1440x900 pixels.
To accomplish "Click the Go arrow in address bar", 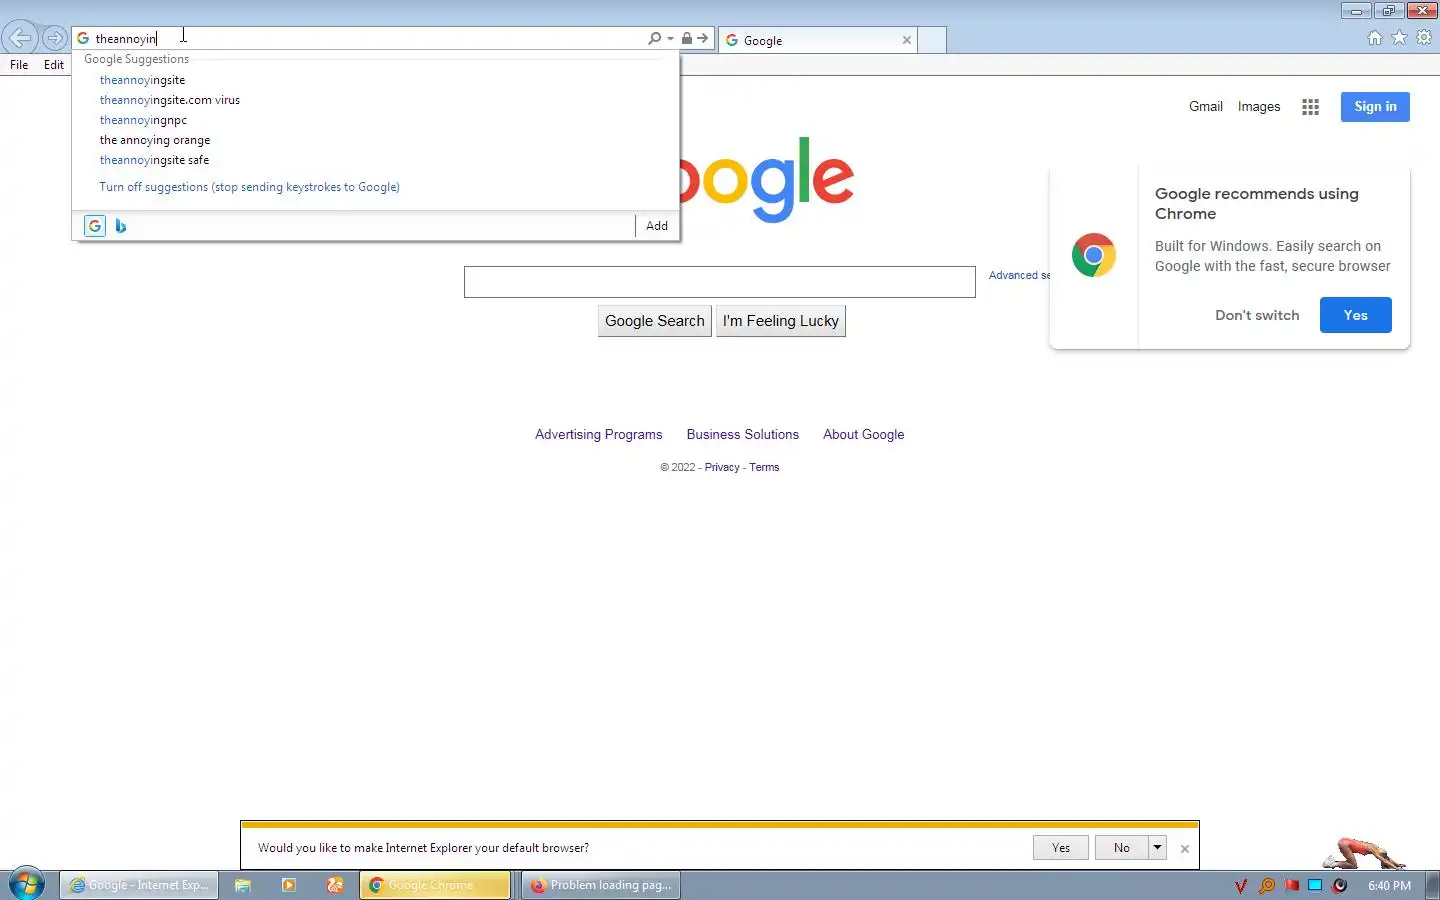I will click(703, 38).
